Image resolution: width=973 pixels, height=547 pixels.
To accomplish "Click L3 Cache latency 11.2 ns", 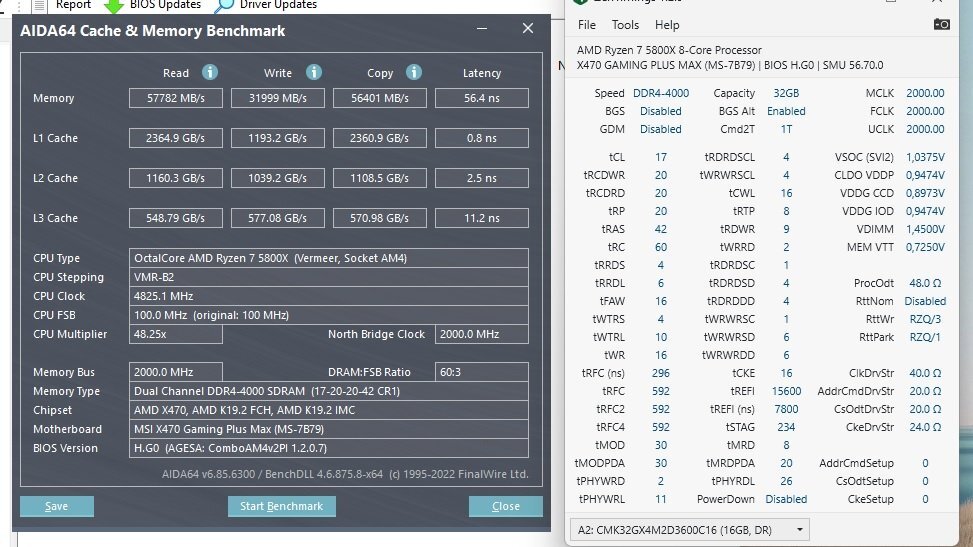I will coord(482,218).
